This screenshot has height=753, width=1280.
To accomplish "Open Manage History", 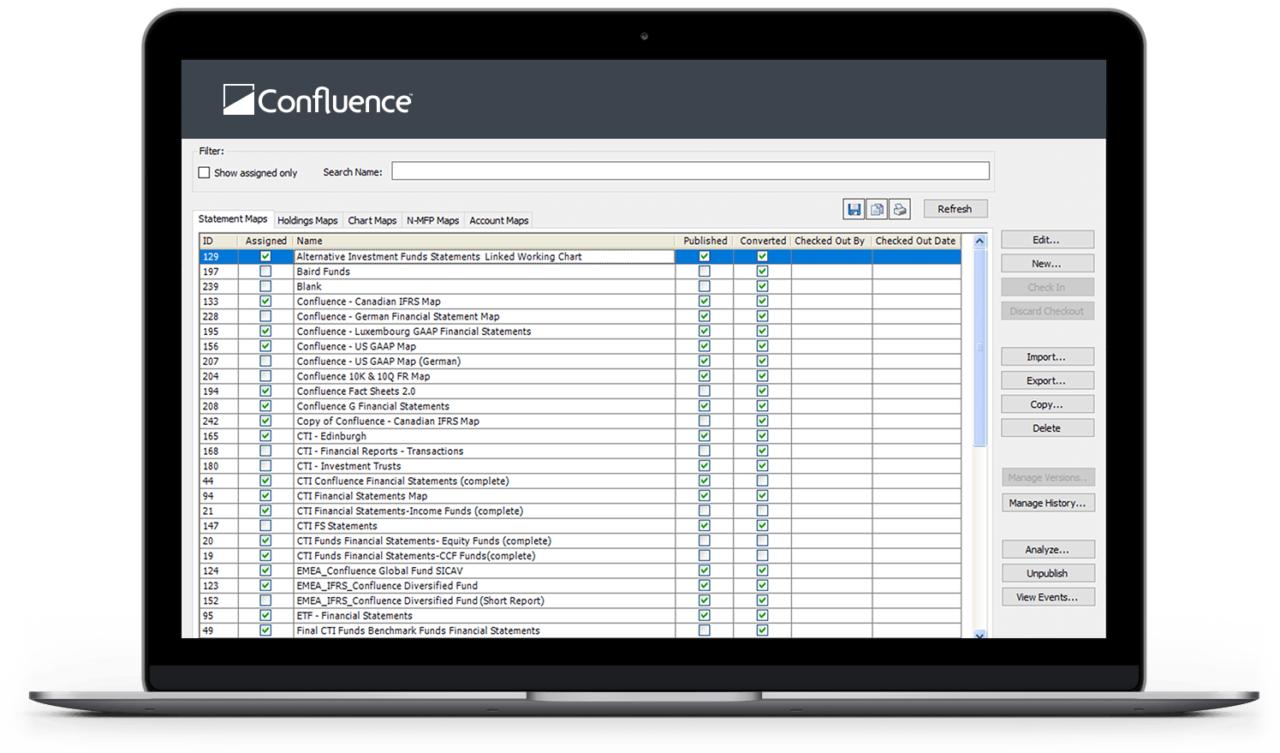I will (x=1047, y=503).
